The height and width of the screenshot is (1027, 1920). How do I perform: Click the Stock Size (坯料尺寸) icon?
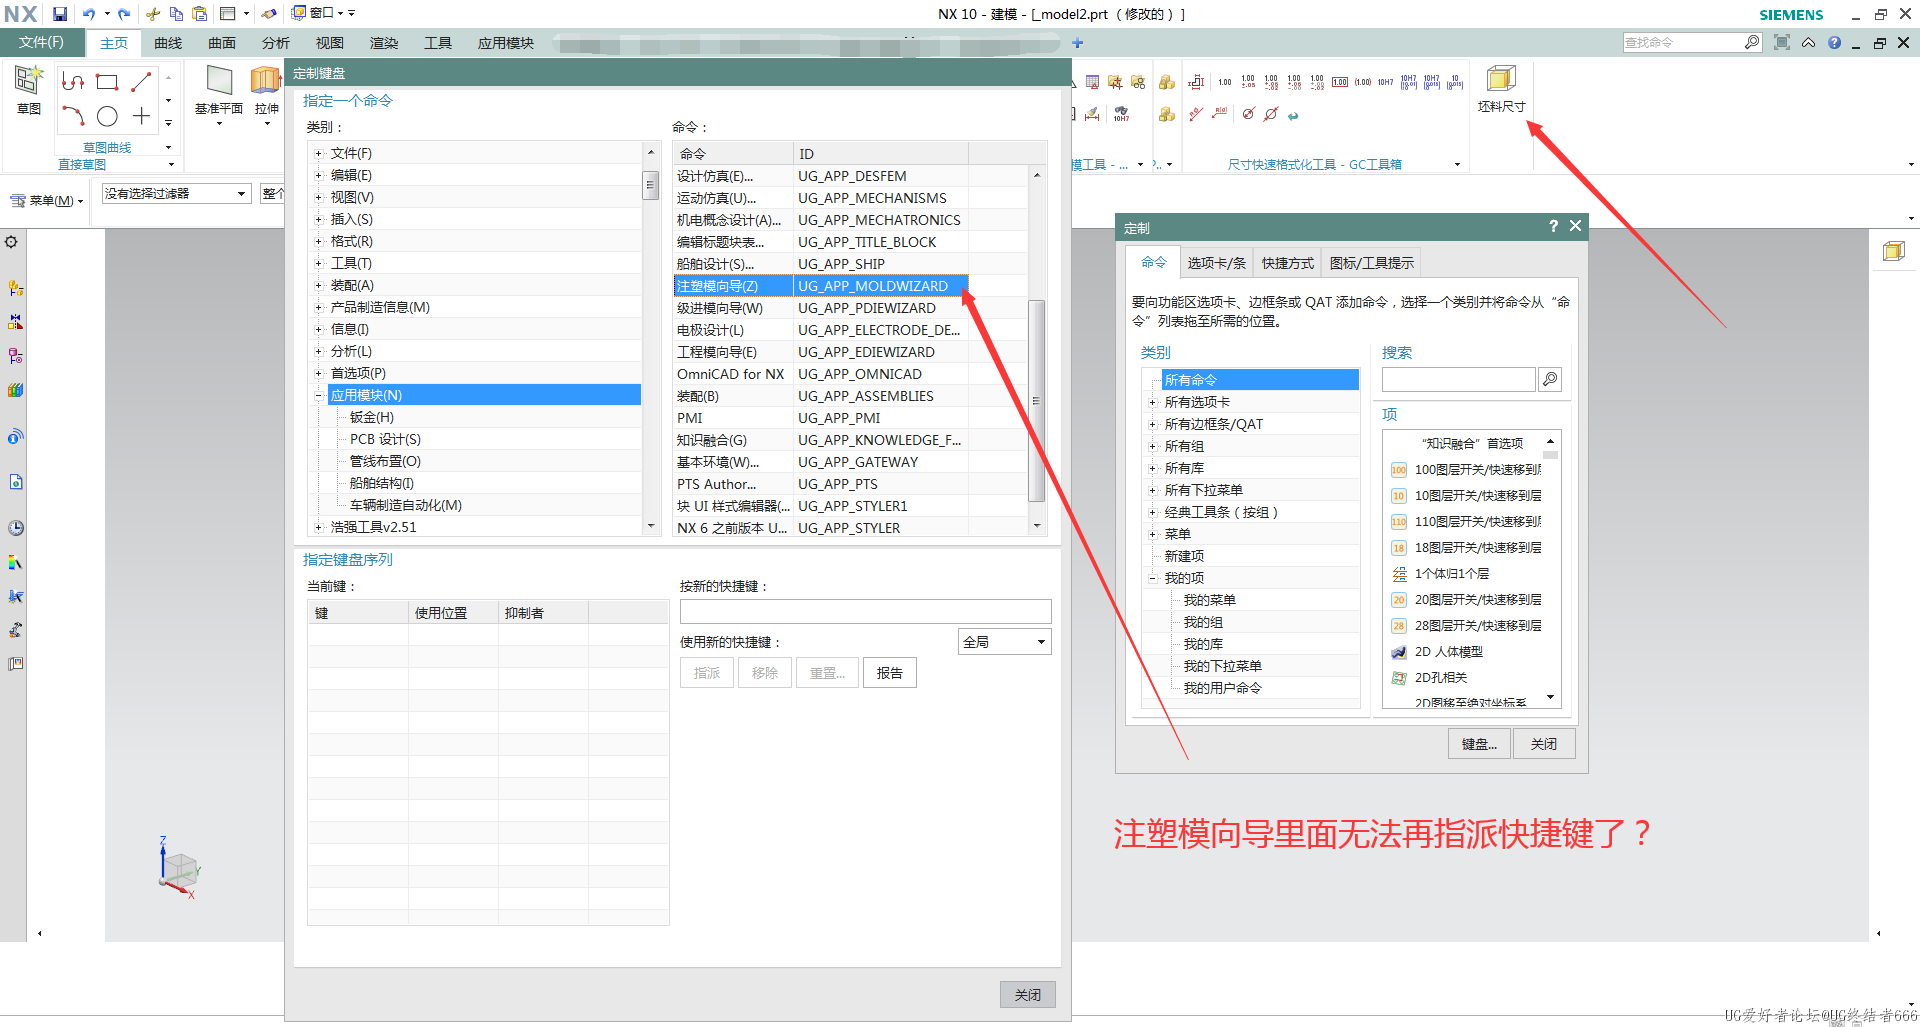(1501, 79)
